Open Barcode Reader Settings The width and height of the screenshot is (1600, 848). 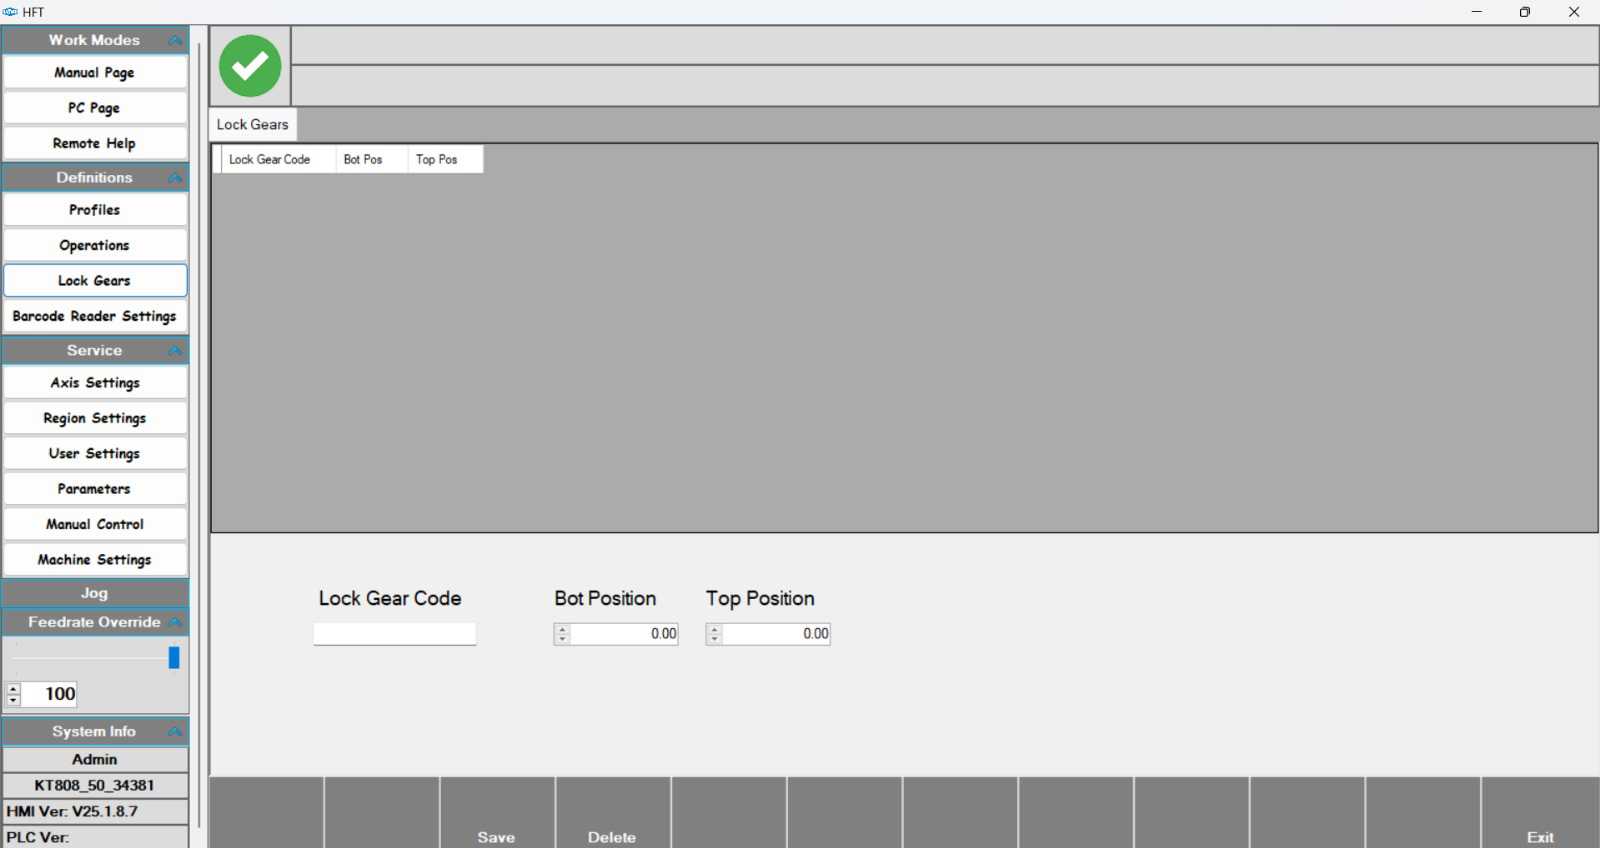point(95,316)
